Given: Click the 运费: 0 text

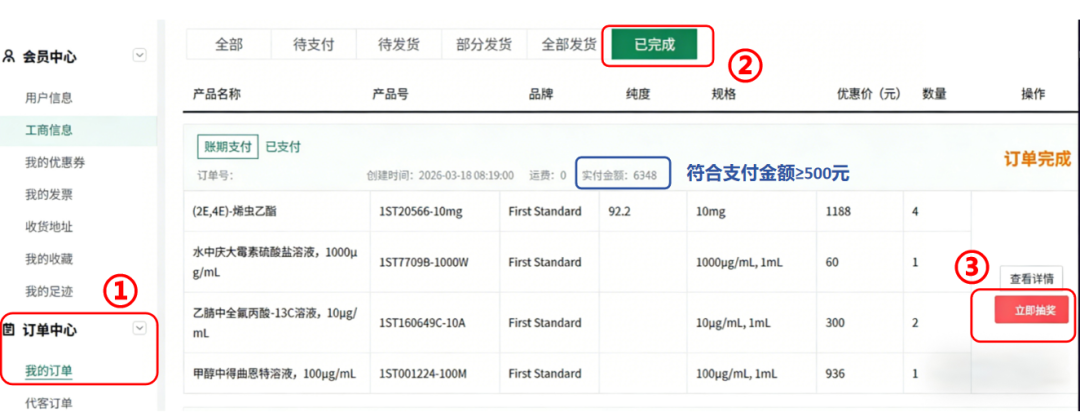Looking at the screenshot, I should pyautogui.click(x=548, y=176).
